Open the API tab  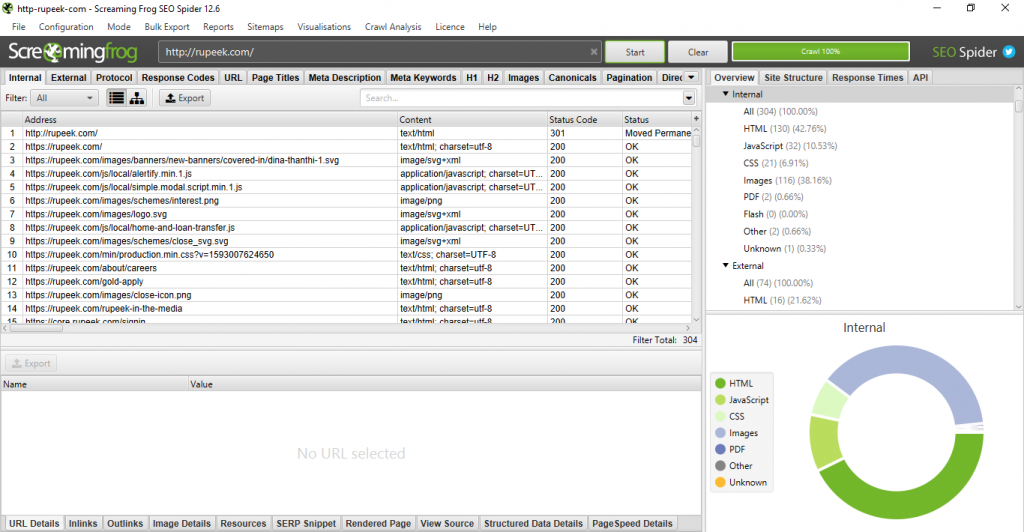920,77
